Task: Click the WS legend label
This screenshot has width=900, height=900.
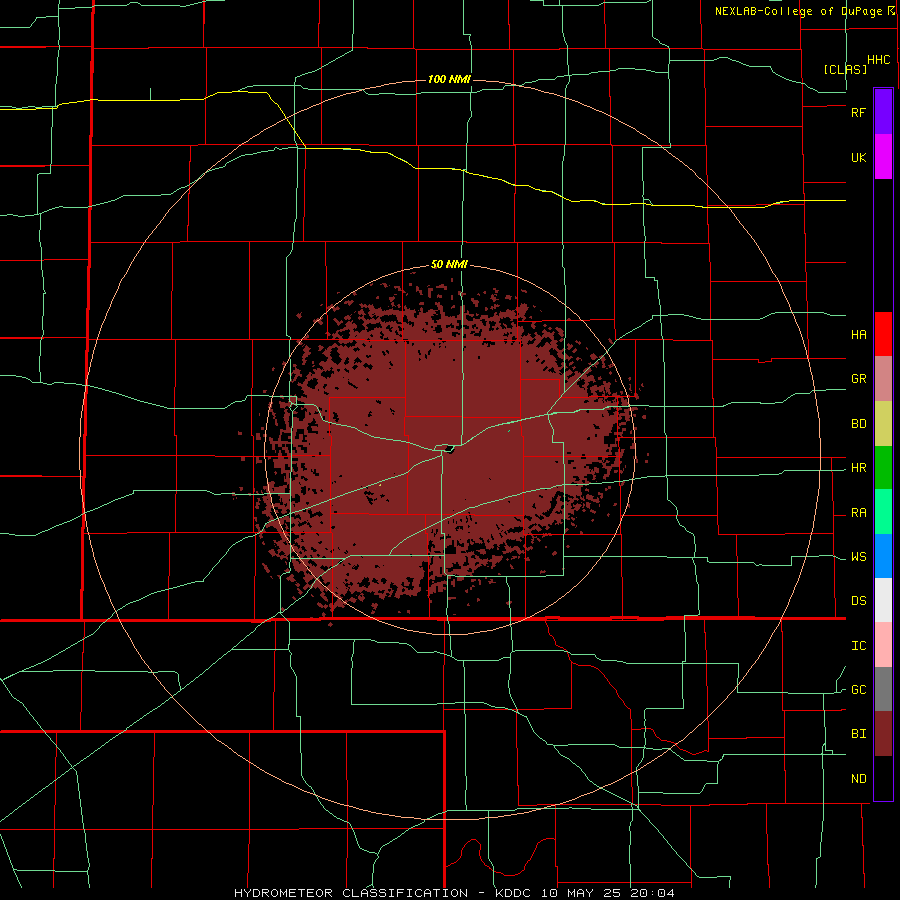Action: point(858,557)
